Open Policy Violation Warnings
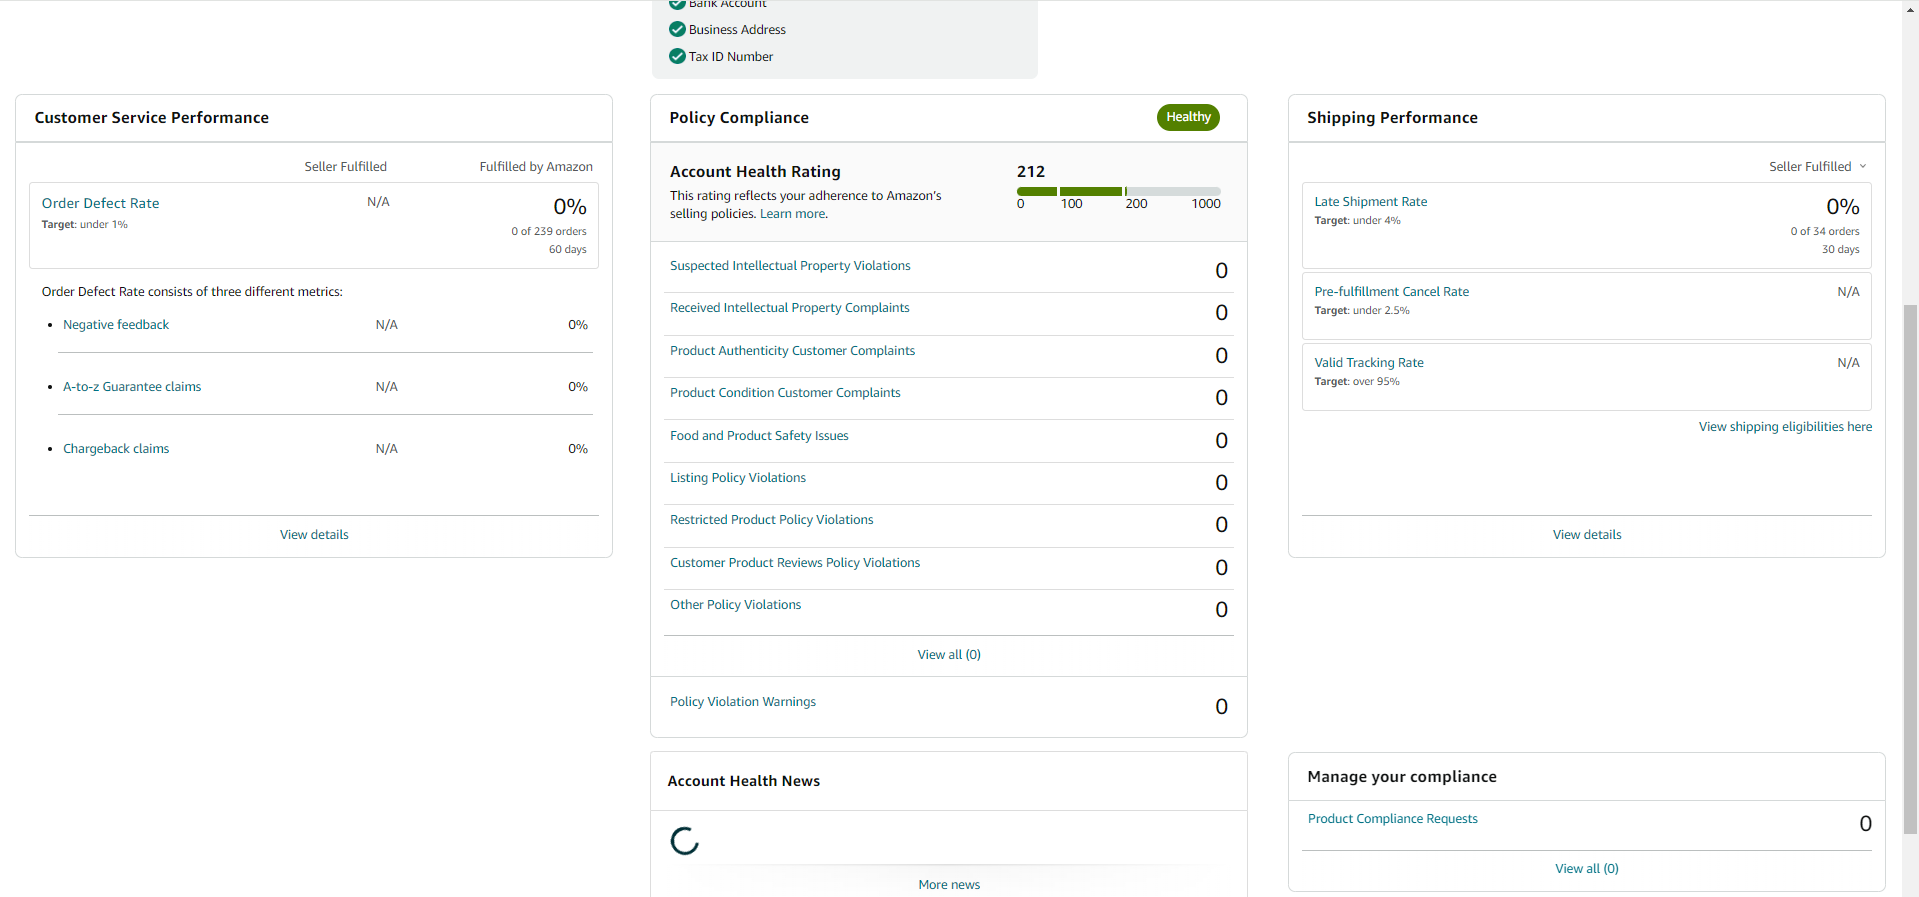The image size is (1919, 897). point(742,702)
